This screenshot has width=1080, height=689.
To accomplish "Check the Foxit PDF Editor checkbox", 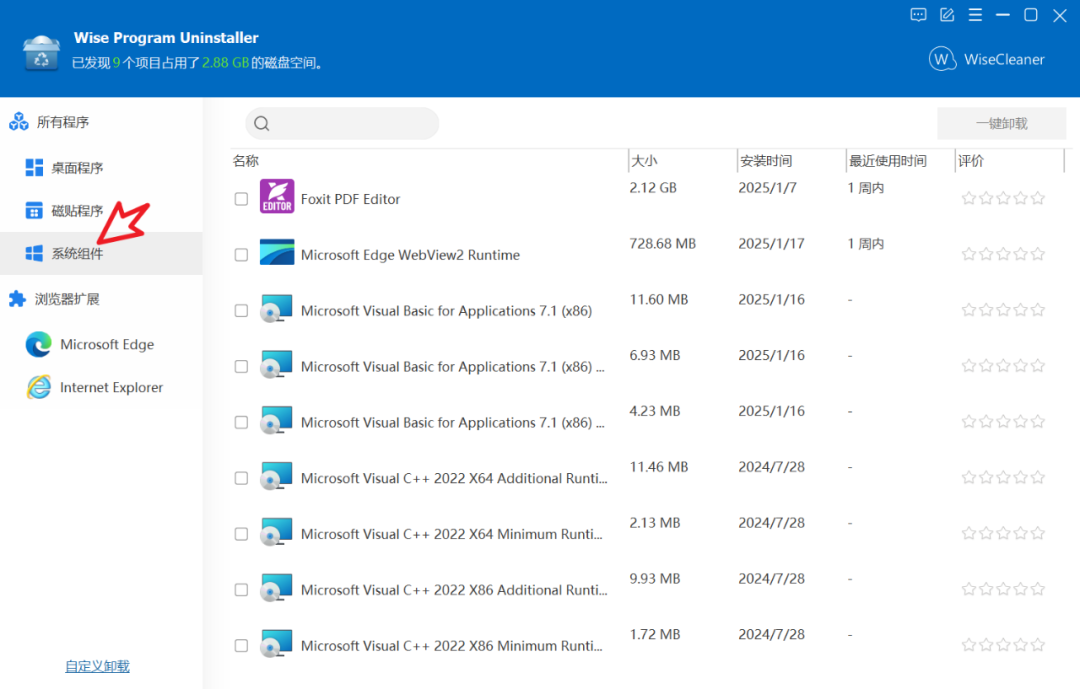I will pyautogui.click(x=241, y=199).
